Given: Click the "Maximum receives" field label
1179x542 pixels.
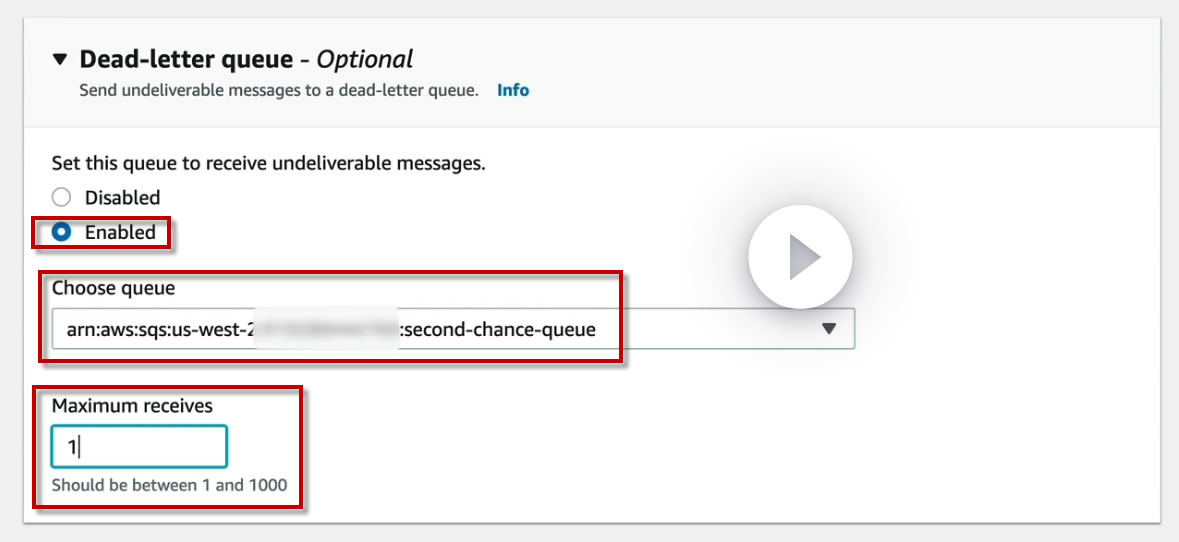Looking at the screenshot, I should click(132, 405).
